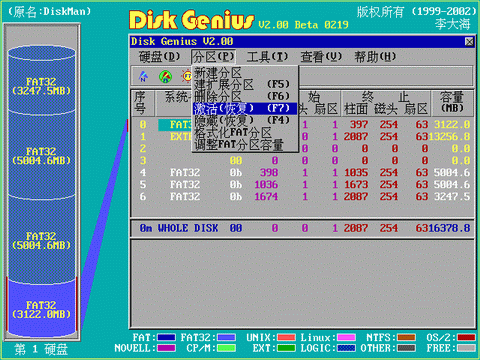The image size is (480, 360).
Task: Select partition row 4 FAT32 starting cylinder 398
Action: pyautogui.click(x=303, y=173)
